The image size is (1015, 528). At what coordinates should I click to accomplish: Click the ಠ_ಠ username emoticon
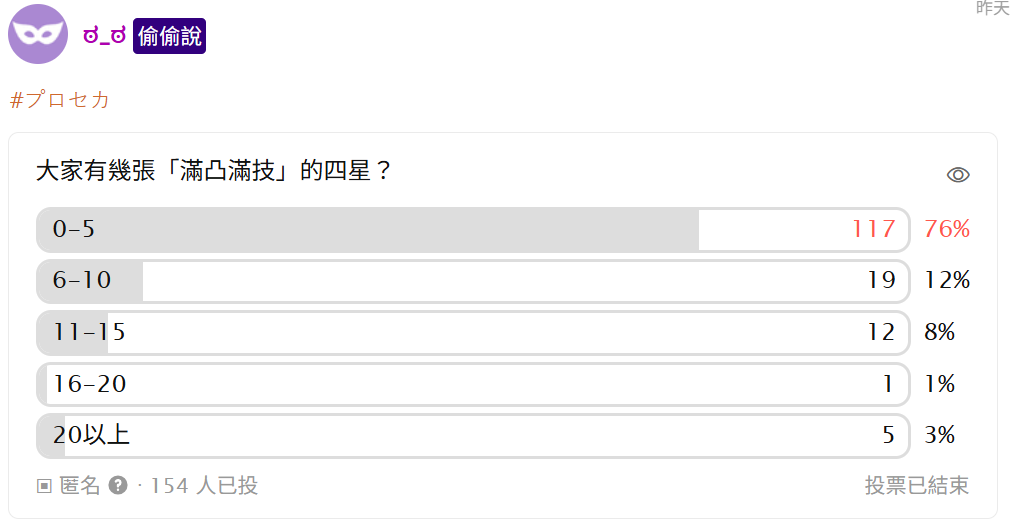click(104, 37)
